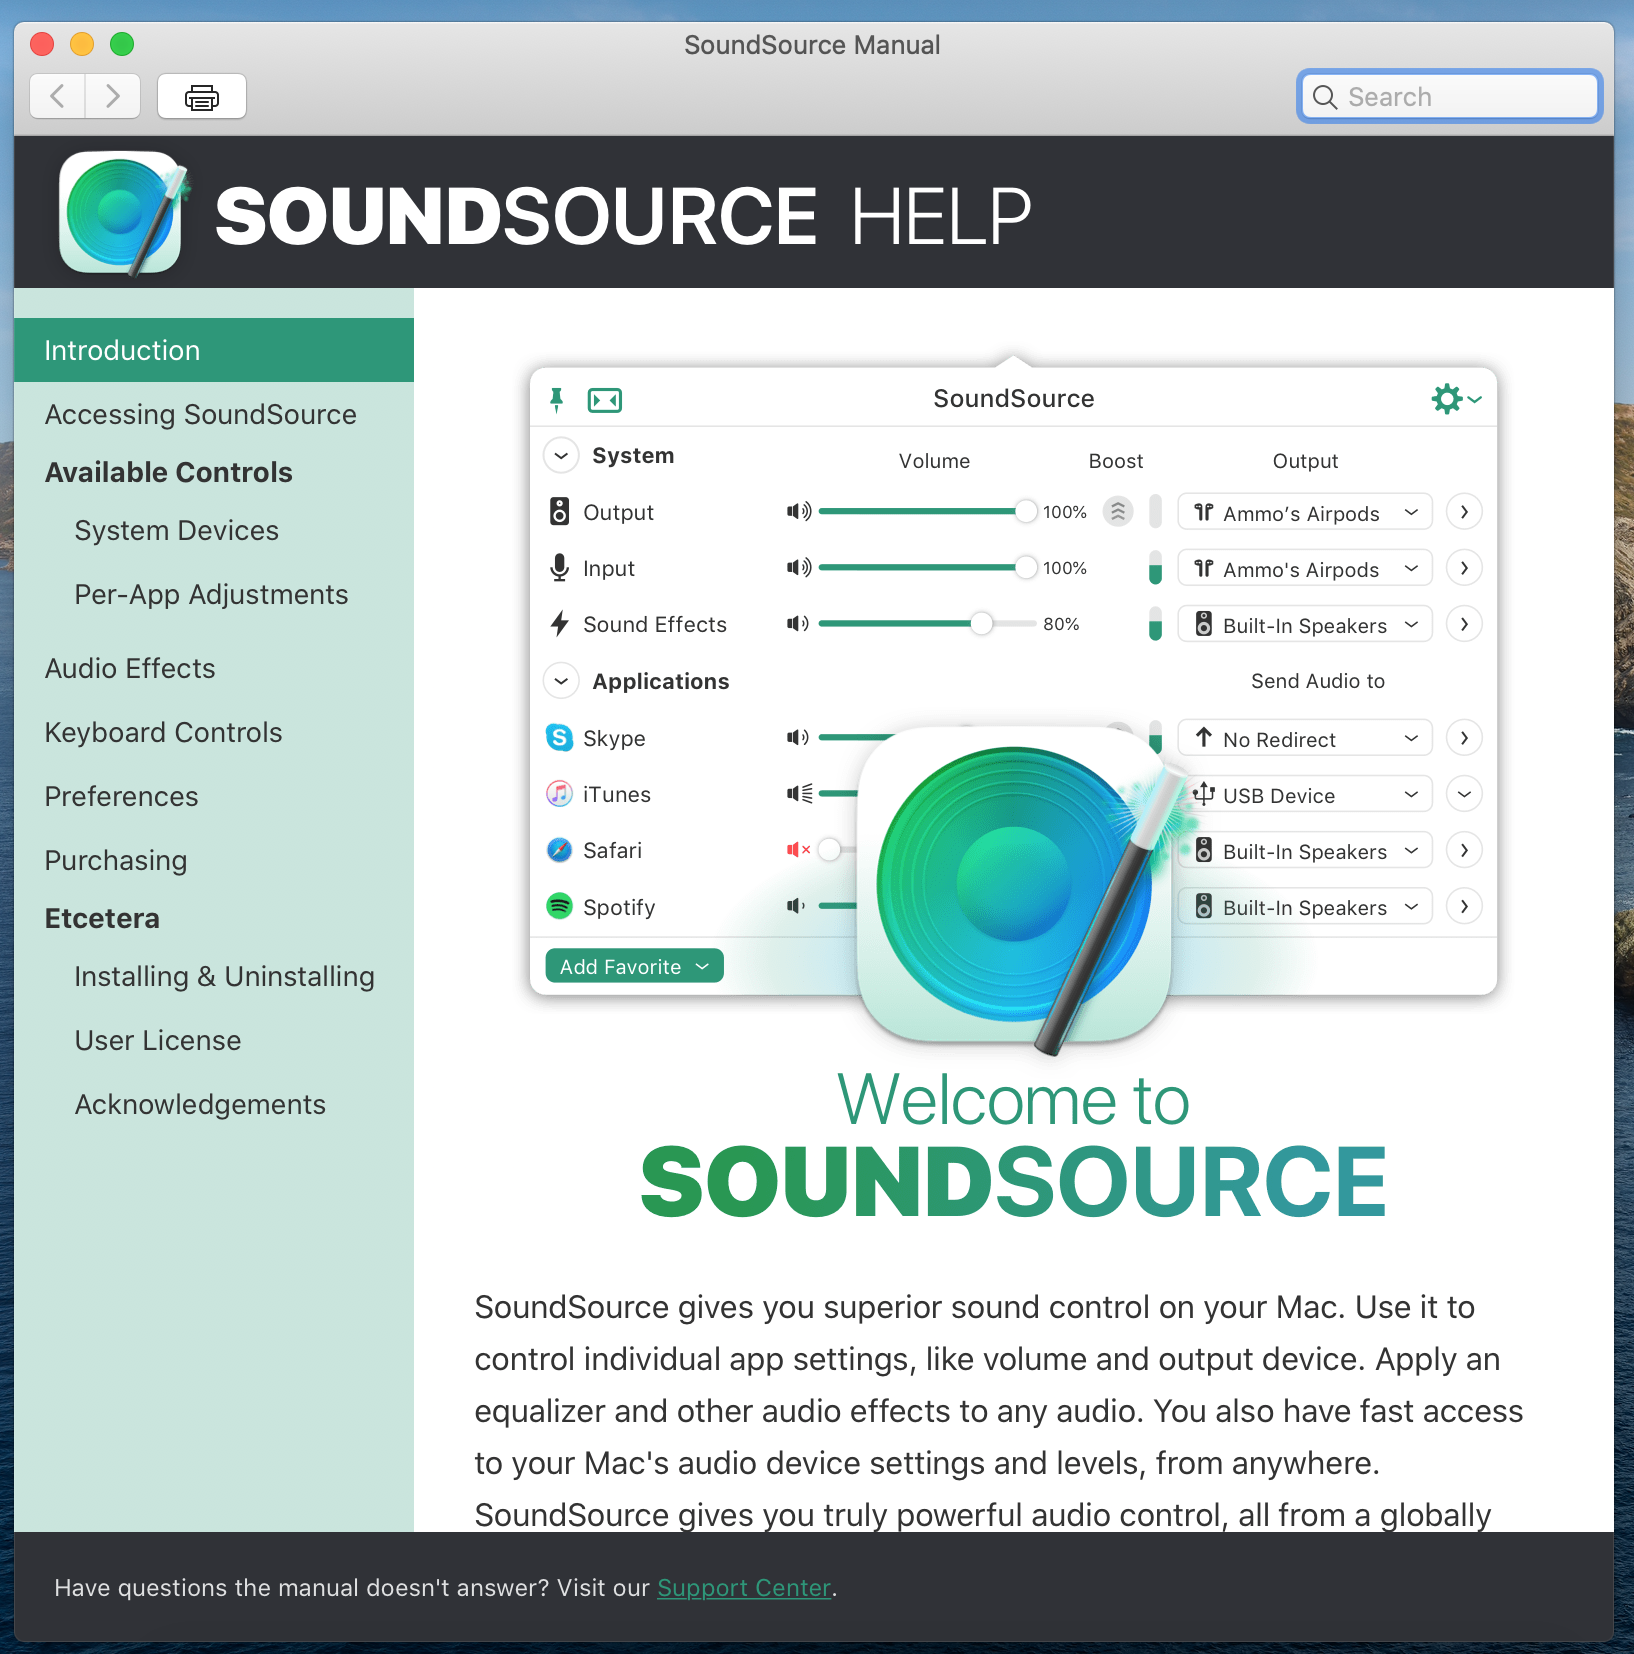The height and width of the screenshot is (1654, 1634).
Task: Expand Safari row details arrow
Action: (1464, 850)
